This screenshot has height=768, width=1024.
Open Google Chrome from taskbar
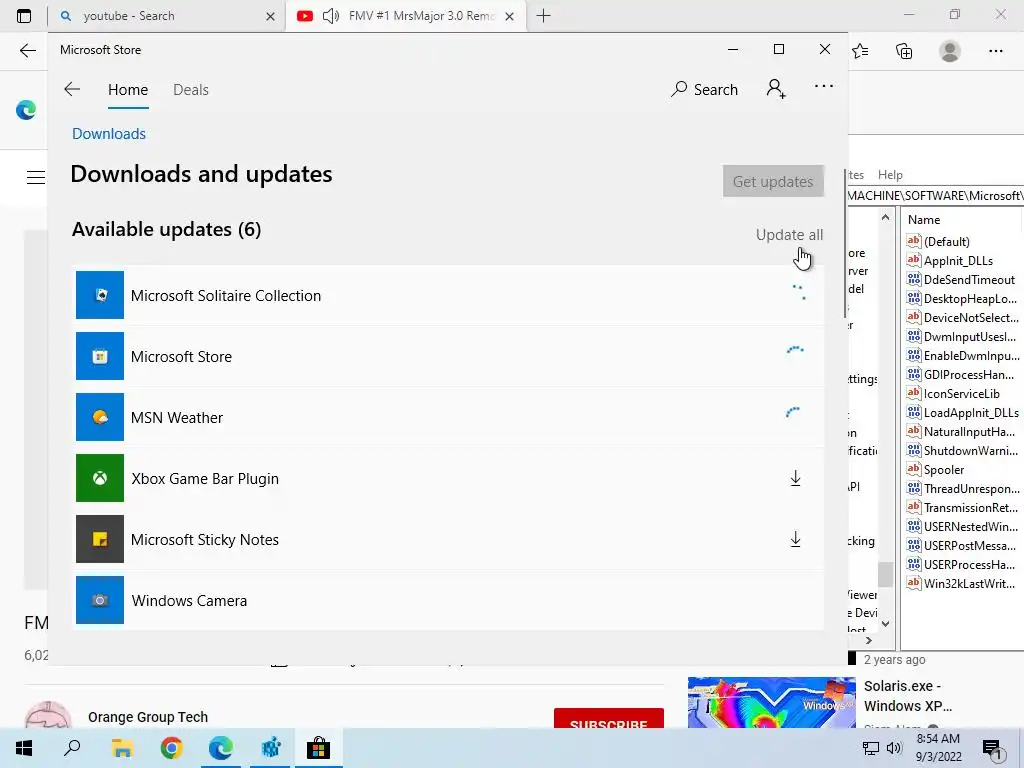pyautogui.click(x=171, y=748)
